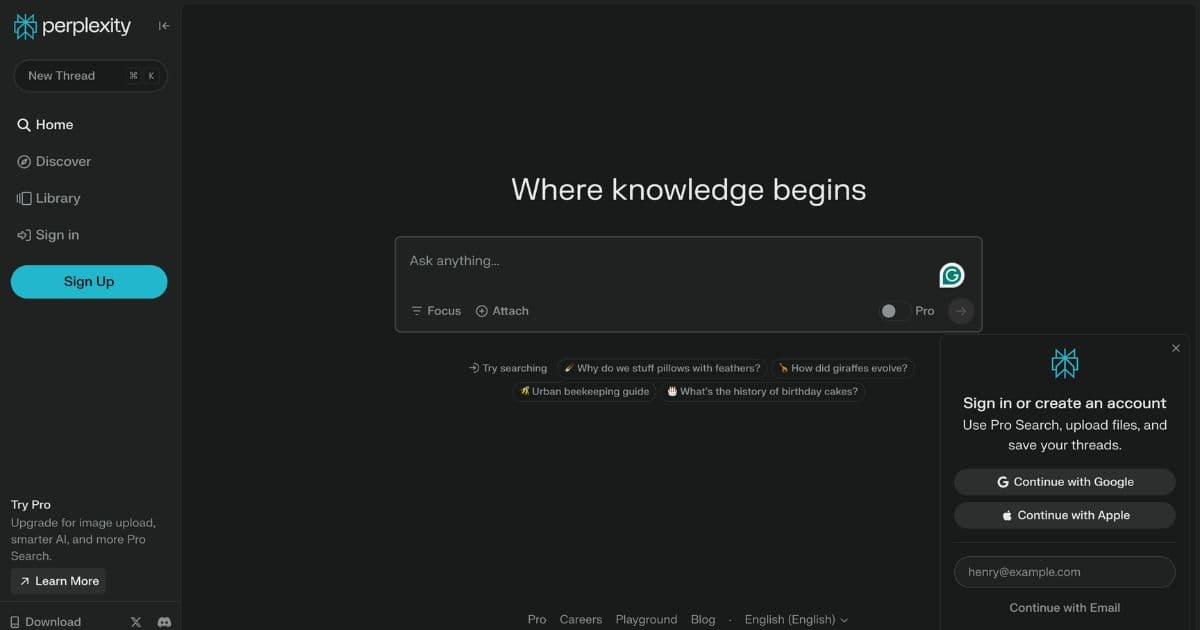This screenshot has height=630, width=1200.
Task: Select 'Why do we stuff pillows with feathers?' suggestion
Action: [x=662, y=368]
